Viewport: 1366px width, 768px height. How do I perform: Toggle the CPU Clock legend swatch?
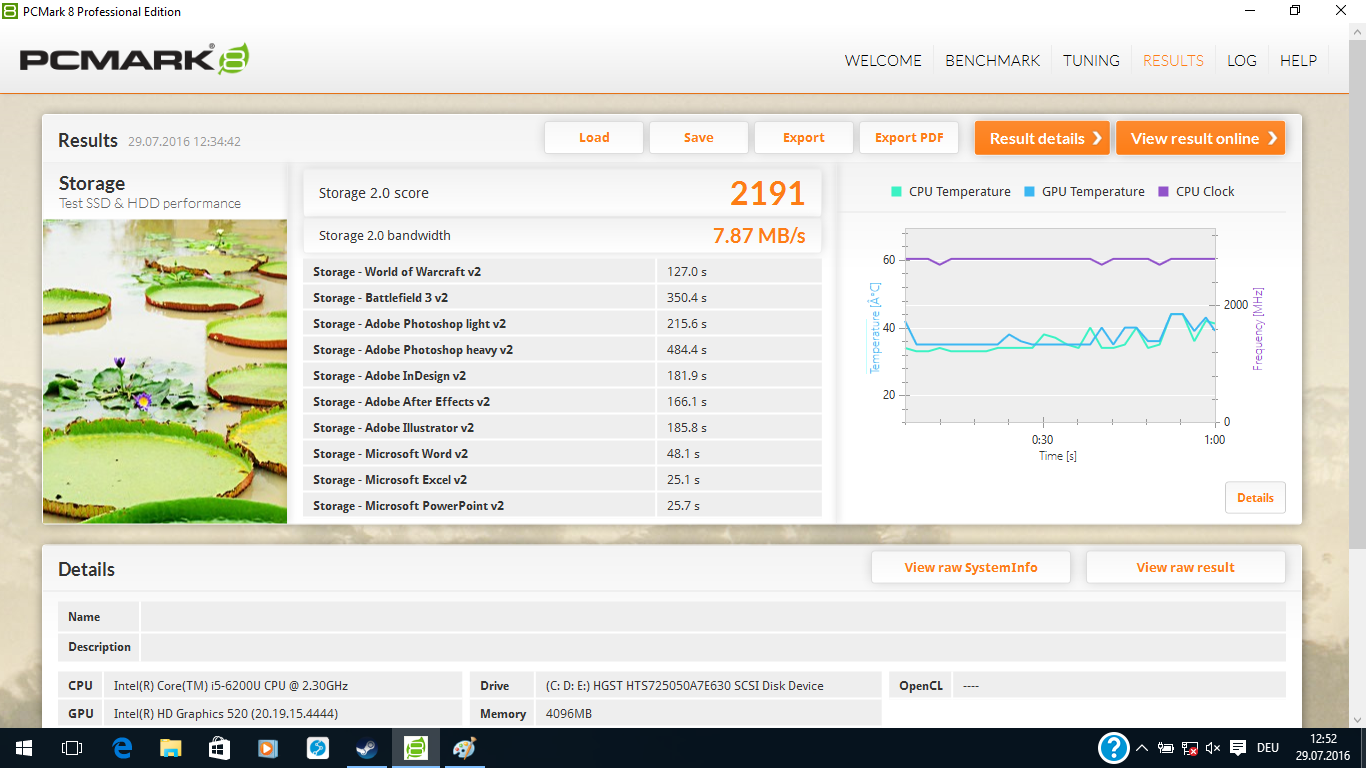tap(1164, 192)
